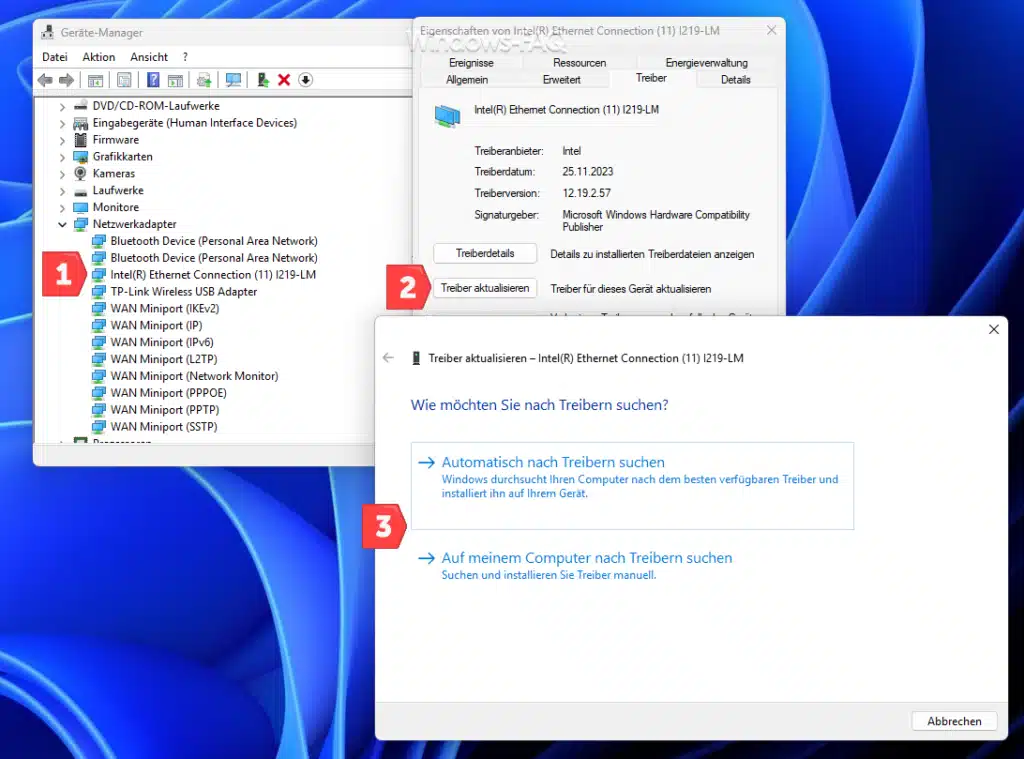
Task: Switch to the Ressourcen tab
Action: click(579, 63)
